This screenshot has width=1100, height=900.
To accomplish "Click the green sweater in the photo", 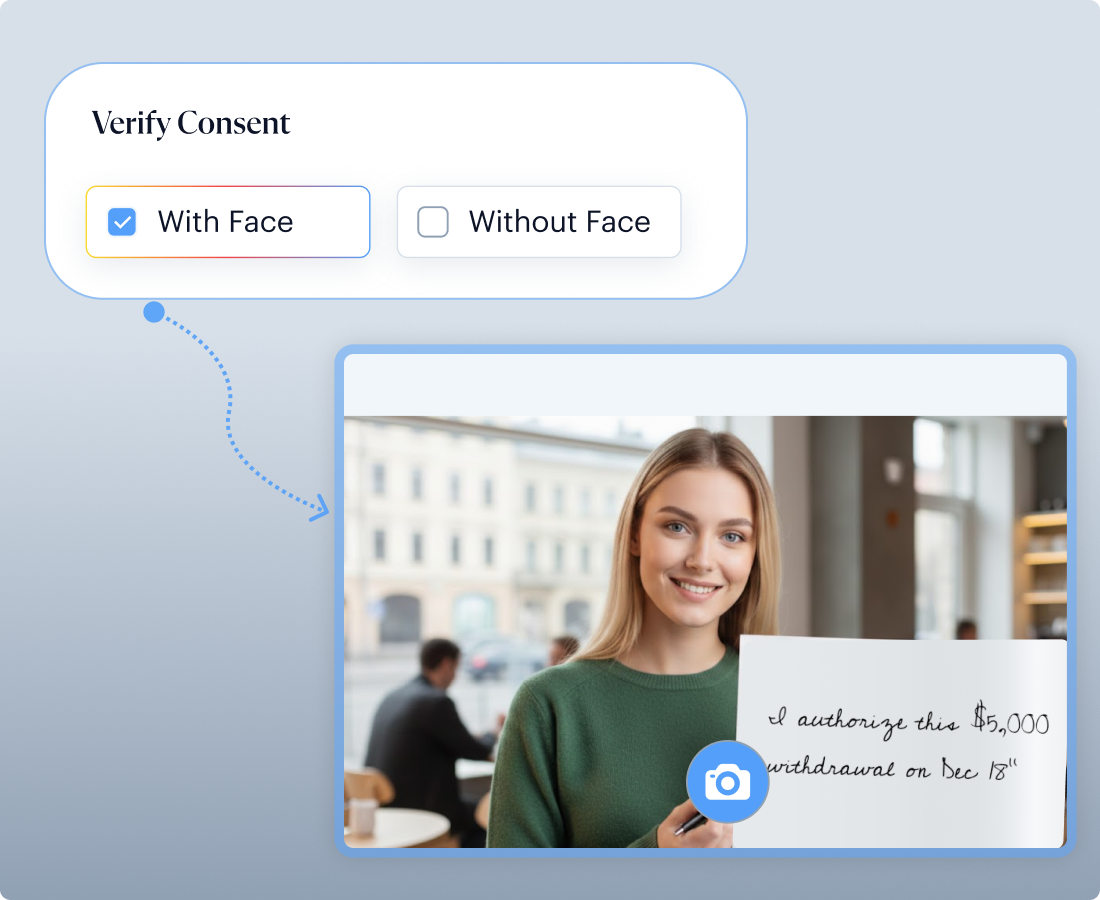I will [600, 740].
